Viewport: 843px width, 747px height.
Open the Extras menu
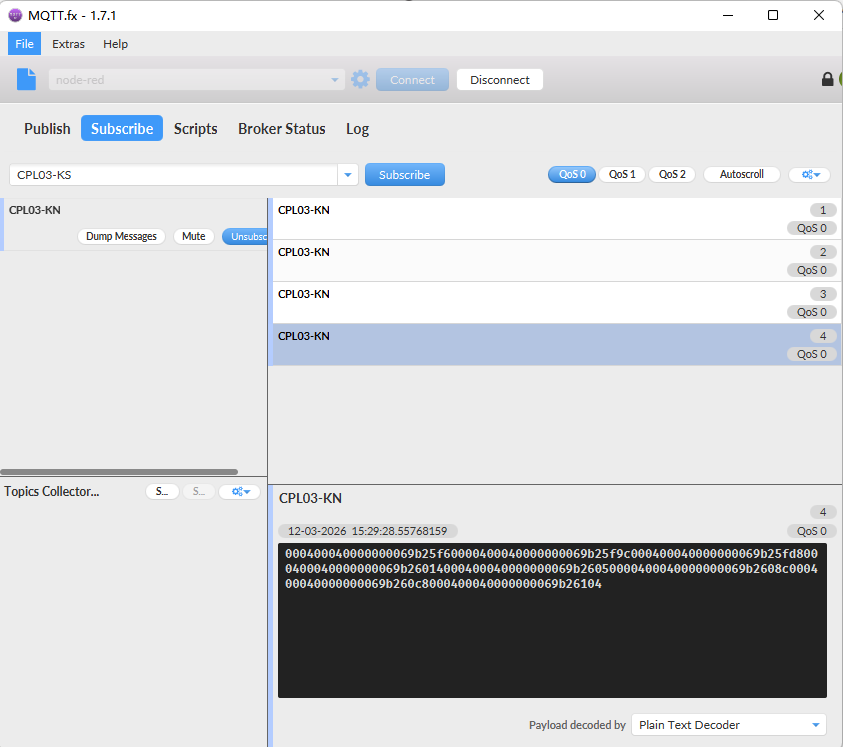(x=68, y=44)
